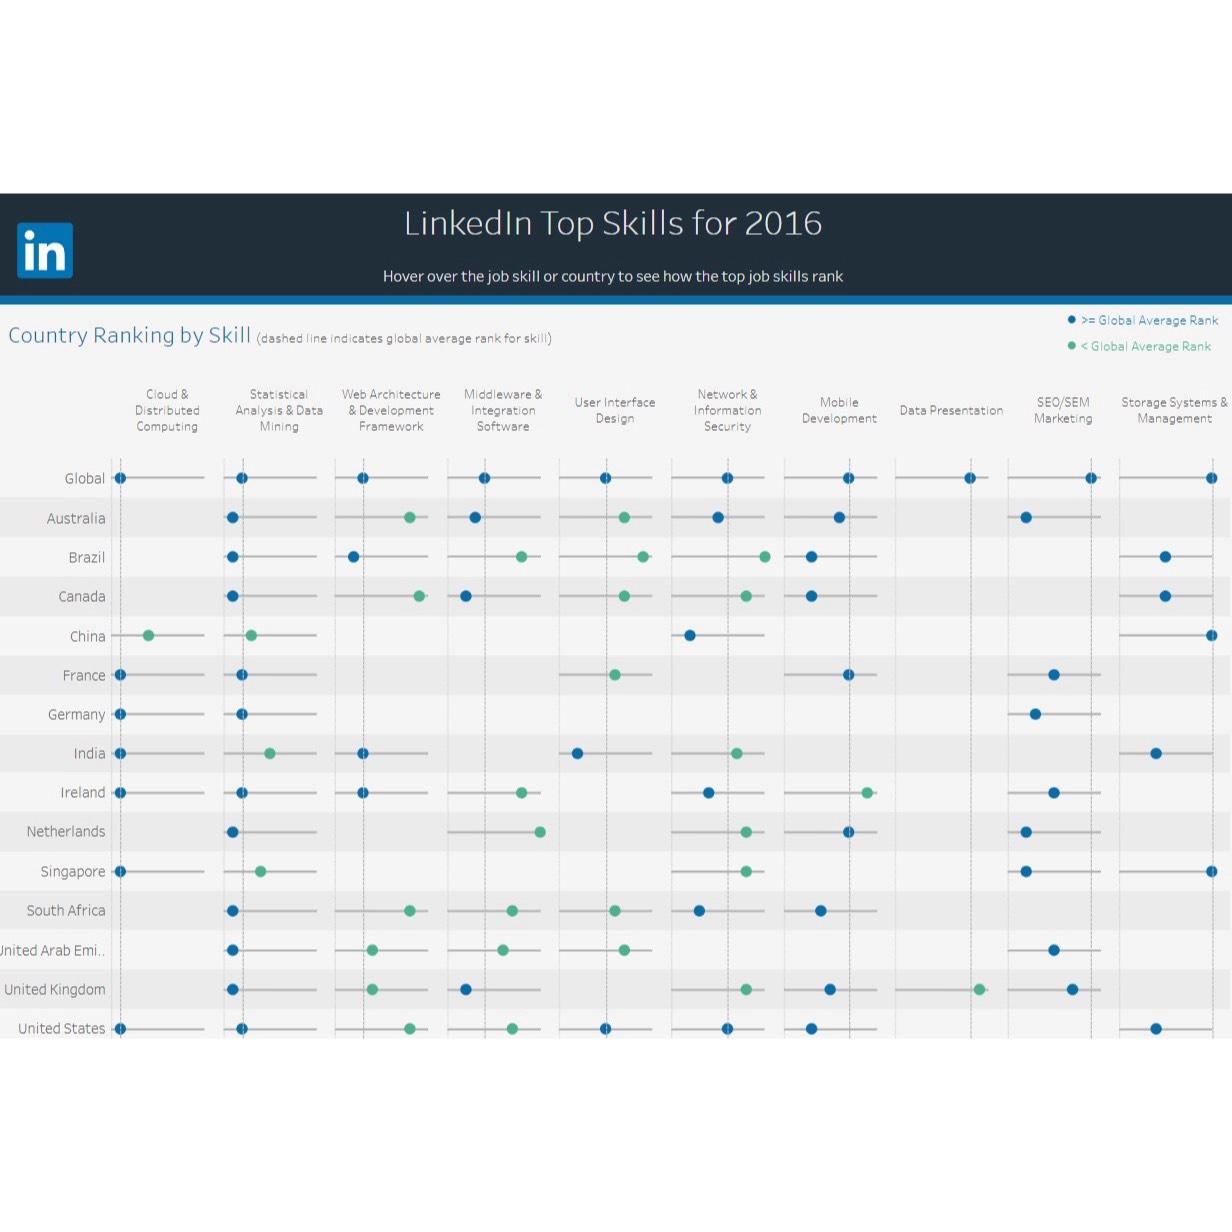Viewport: 1232px width, 1232px height.
Task: Click the User Interface Design header
Action: 615,410
